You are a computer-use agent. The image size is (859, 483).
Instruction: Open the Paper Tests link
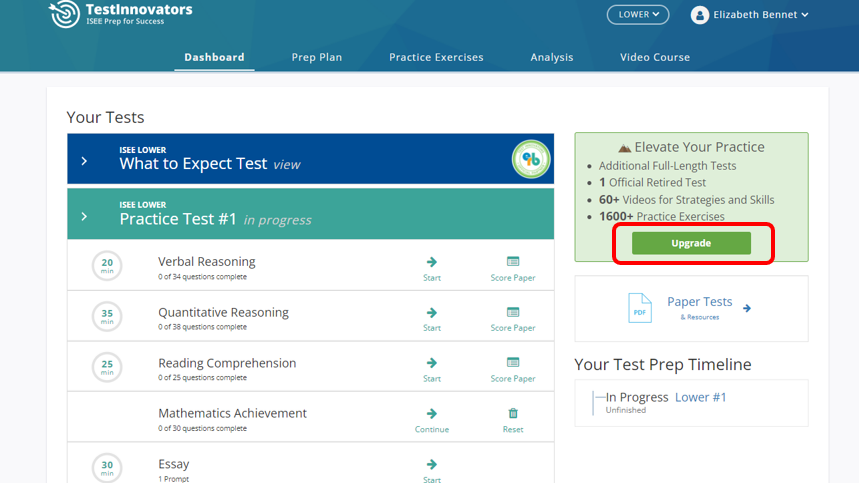(x=700, y=302)
